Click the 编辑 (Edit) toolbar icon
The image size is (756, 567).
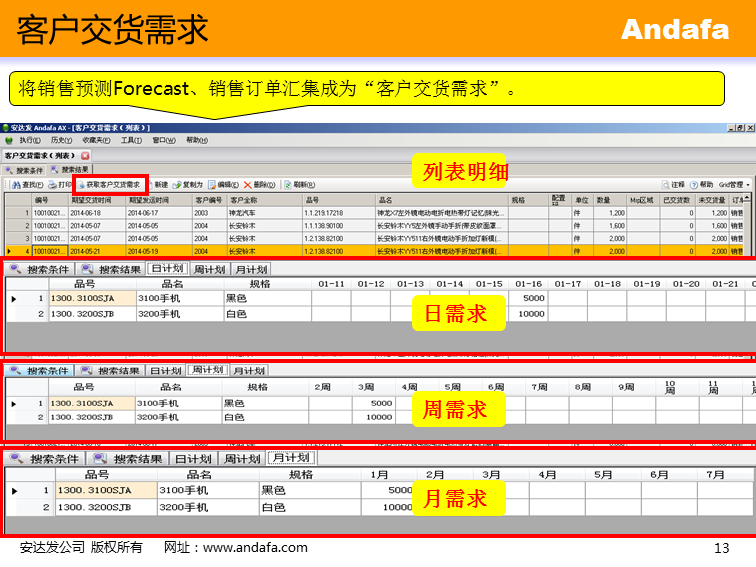tap(211, 185)
